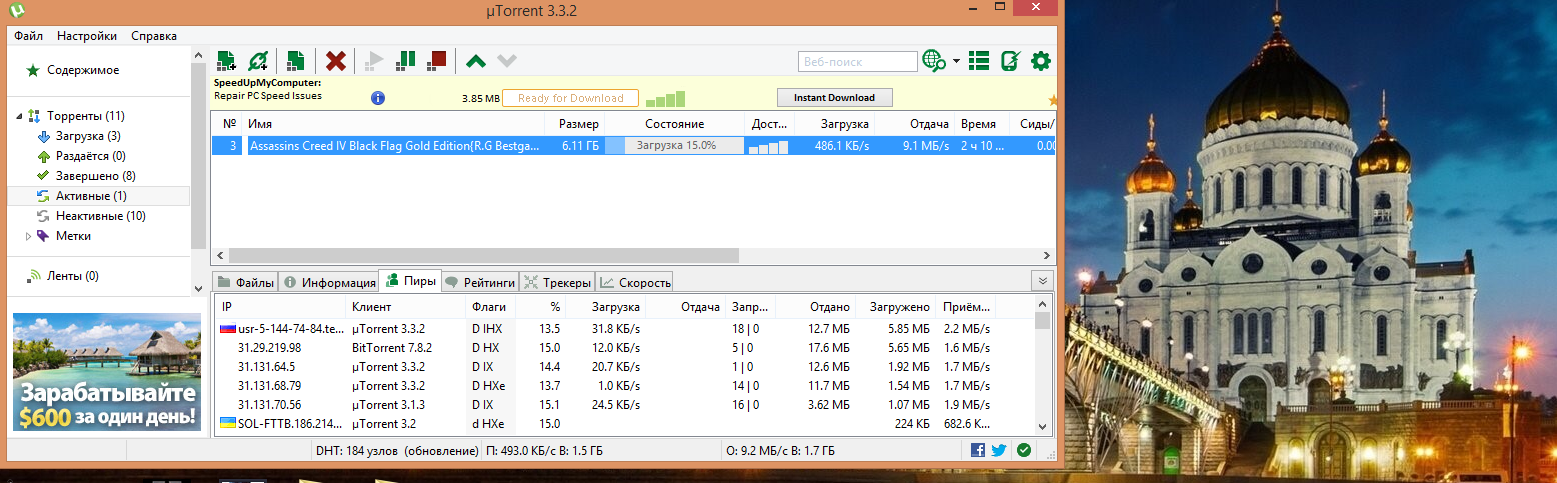Image resolution: width=1557 pixels, height=483 pixels.
Task: Open the search engine dropdown arrow
Action: click(956, 61)
